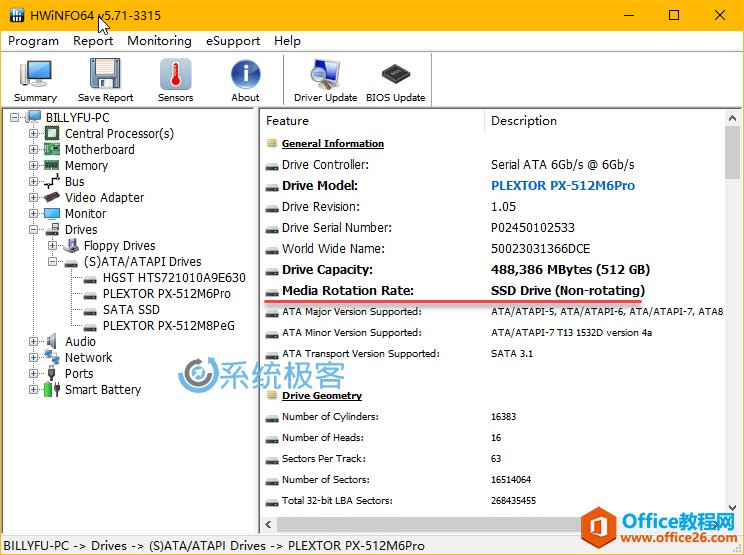Click the vertical scrollbar up arrow
Screen dimensions: 744x555
click(x=732, y=118)
